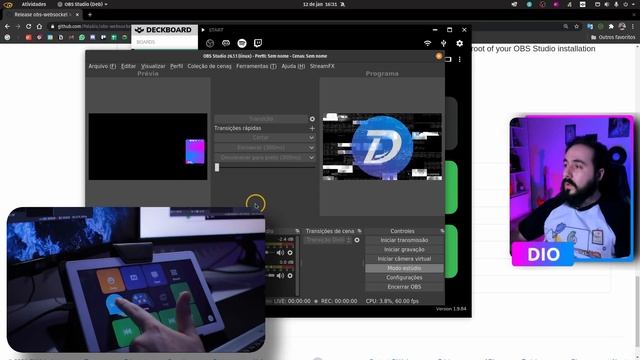Viewport: 640px width, 360px height.
Task: Mute the first audio mixer channel
Action: pos(280,253)
